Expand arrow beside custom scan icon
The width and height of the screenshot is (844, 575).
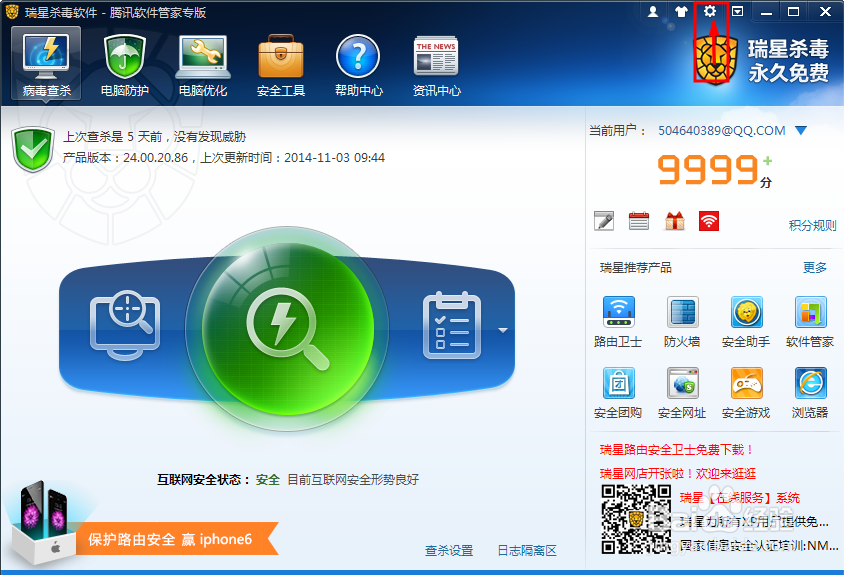click(x=503, y=330)
